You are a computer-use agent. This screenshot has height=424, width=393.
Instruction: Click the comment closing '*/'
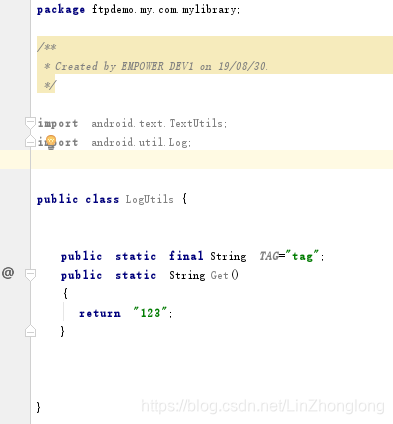pos(50,85)
